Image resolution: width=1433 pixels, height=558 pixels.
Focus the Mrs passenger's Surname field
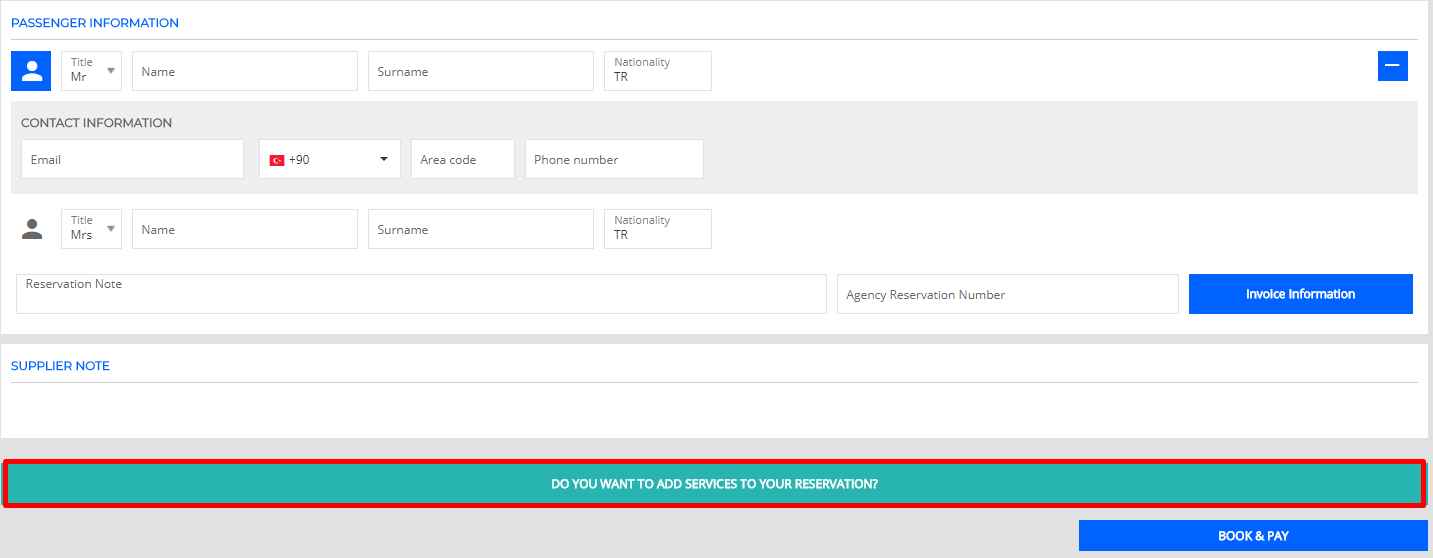click(480, 229)
